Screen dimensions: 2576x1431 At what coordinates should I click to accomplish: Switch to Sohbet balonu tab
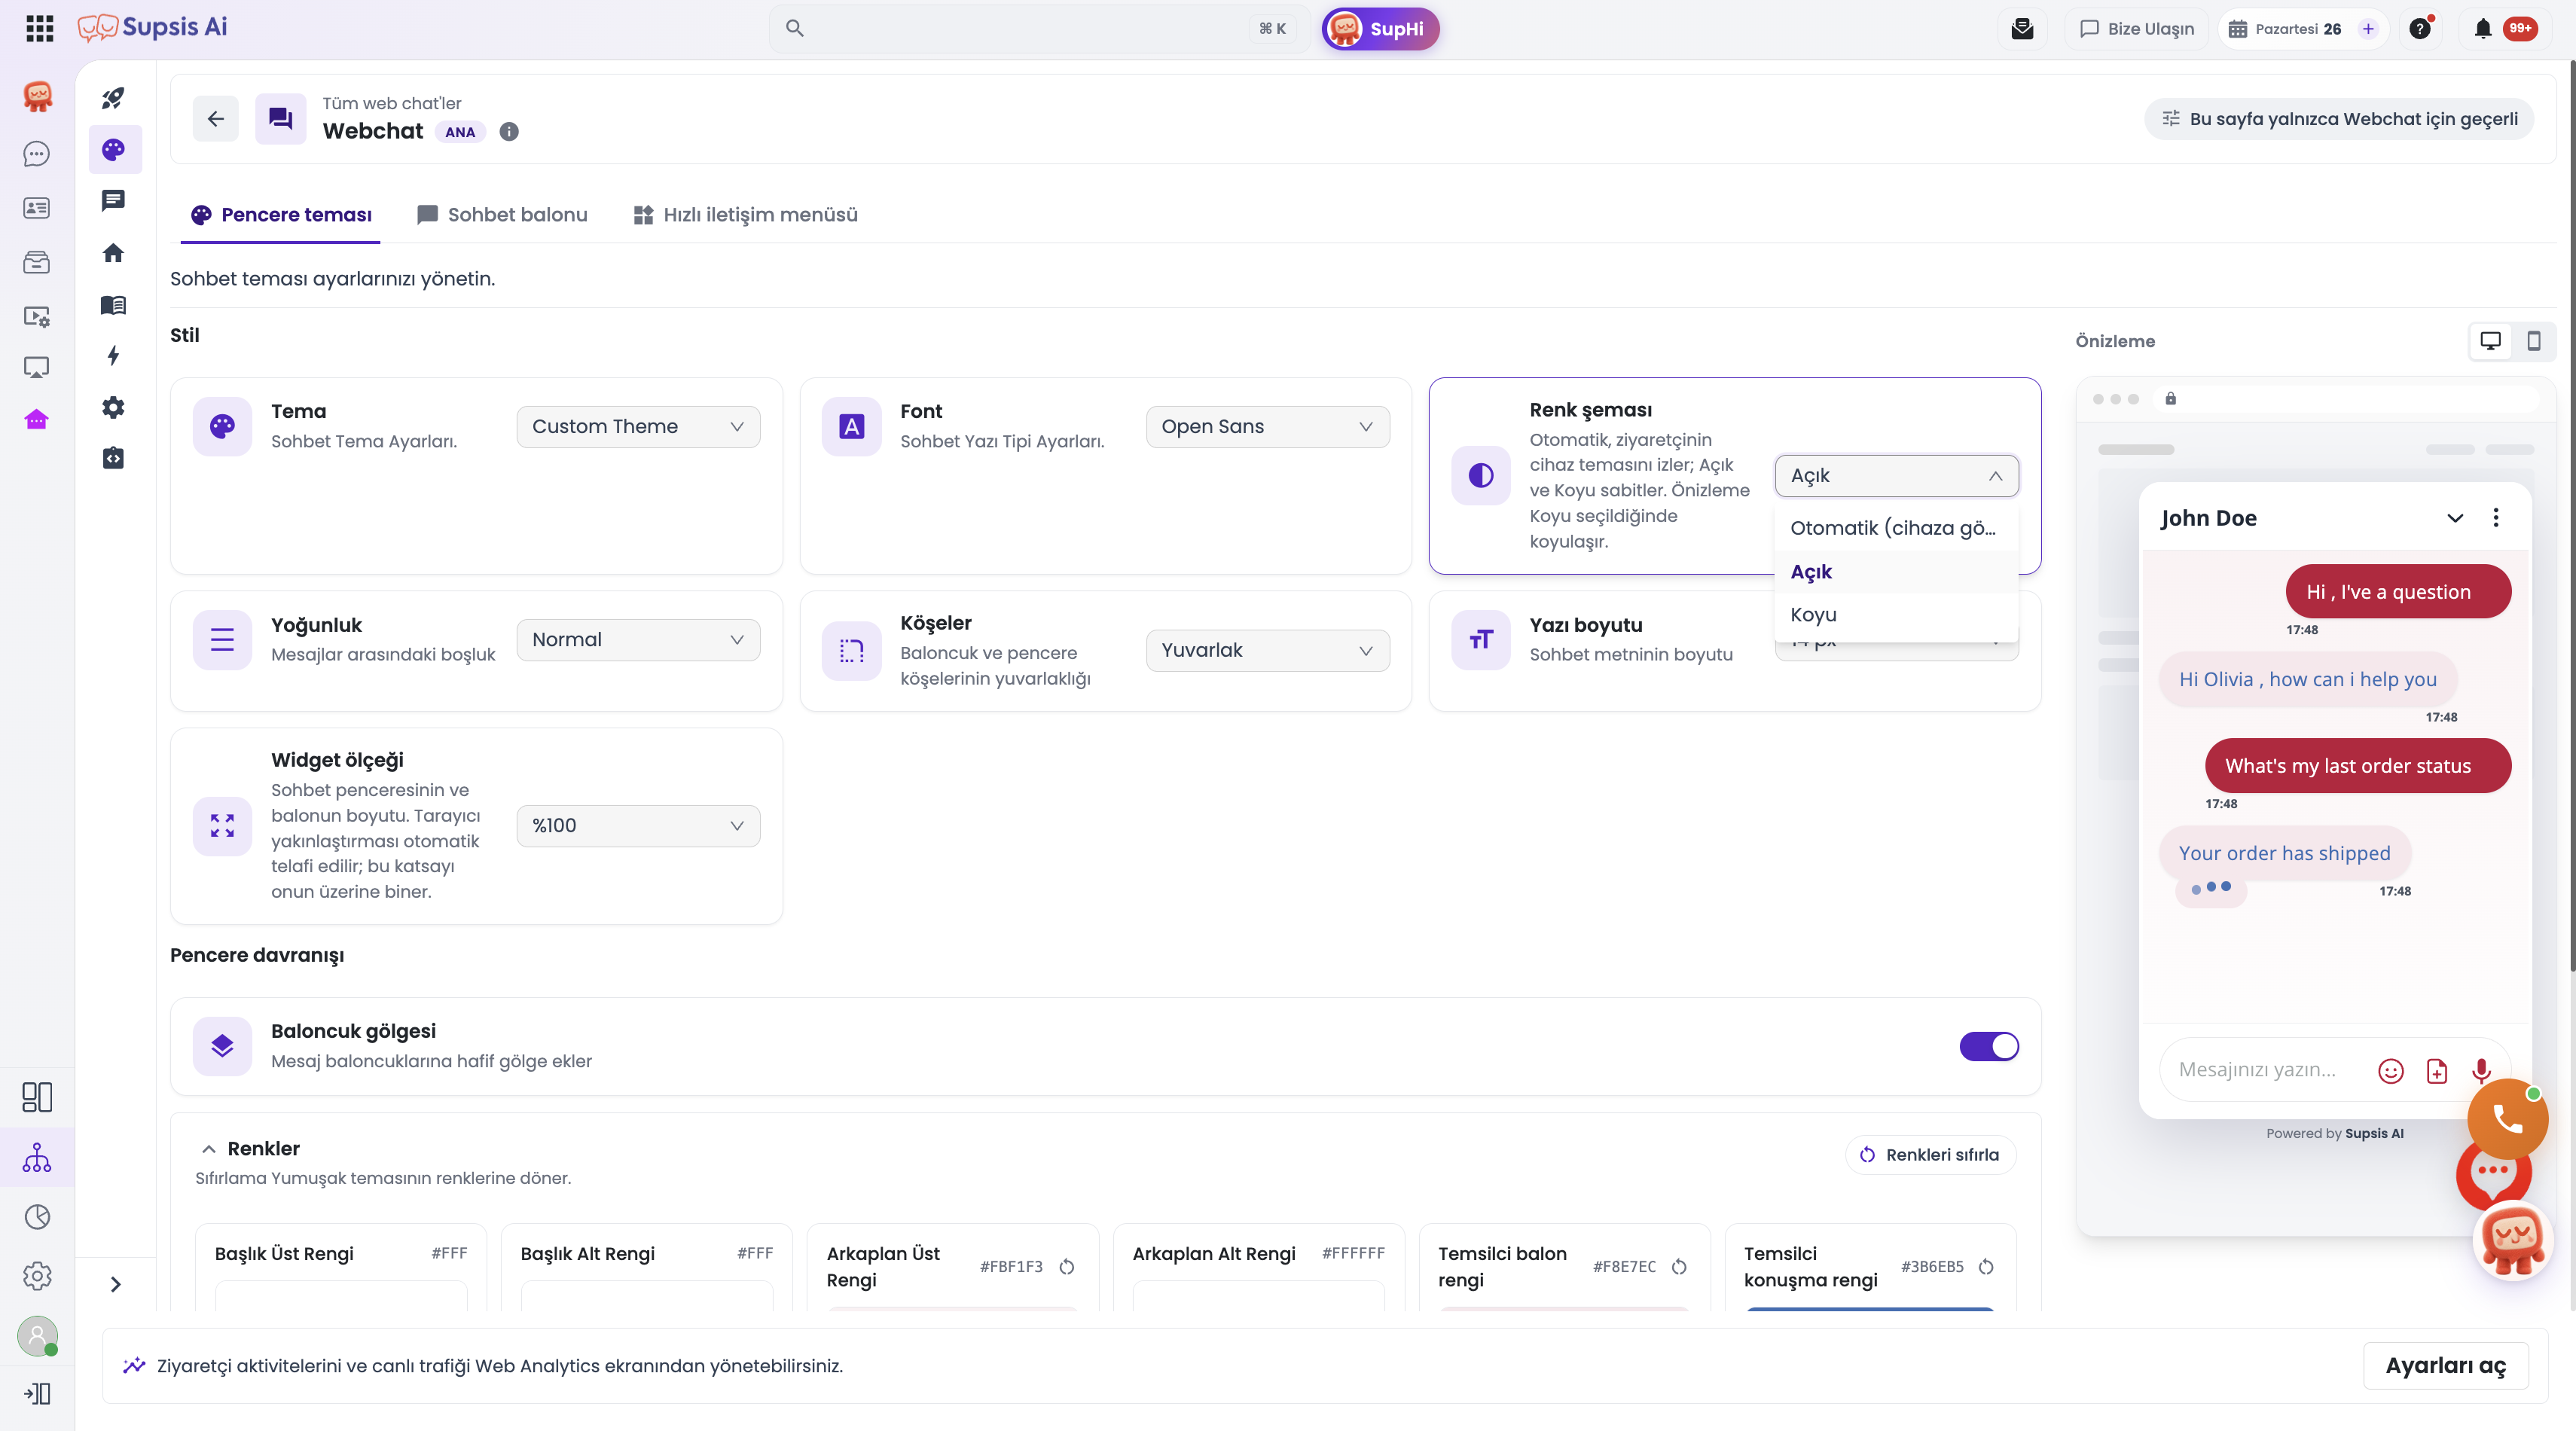coord(502,215)
